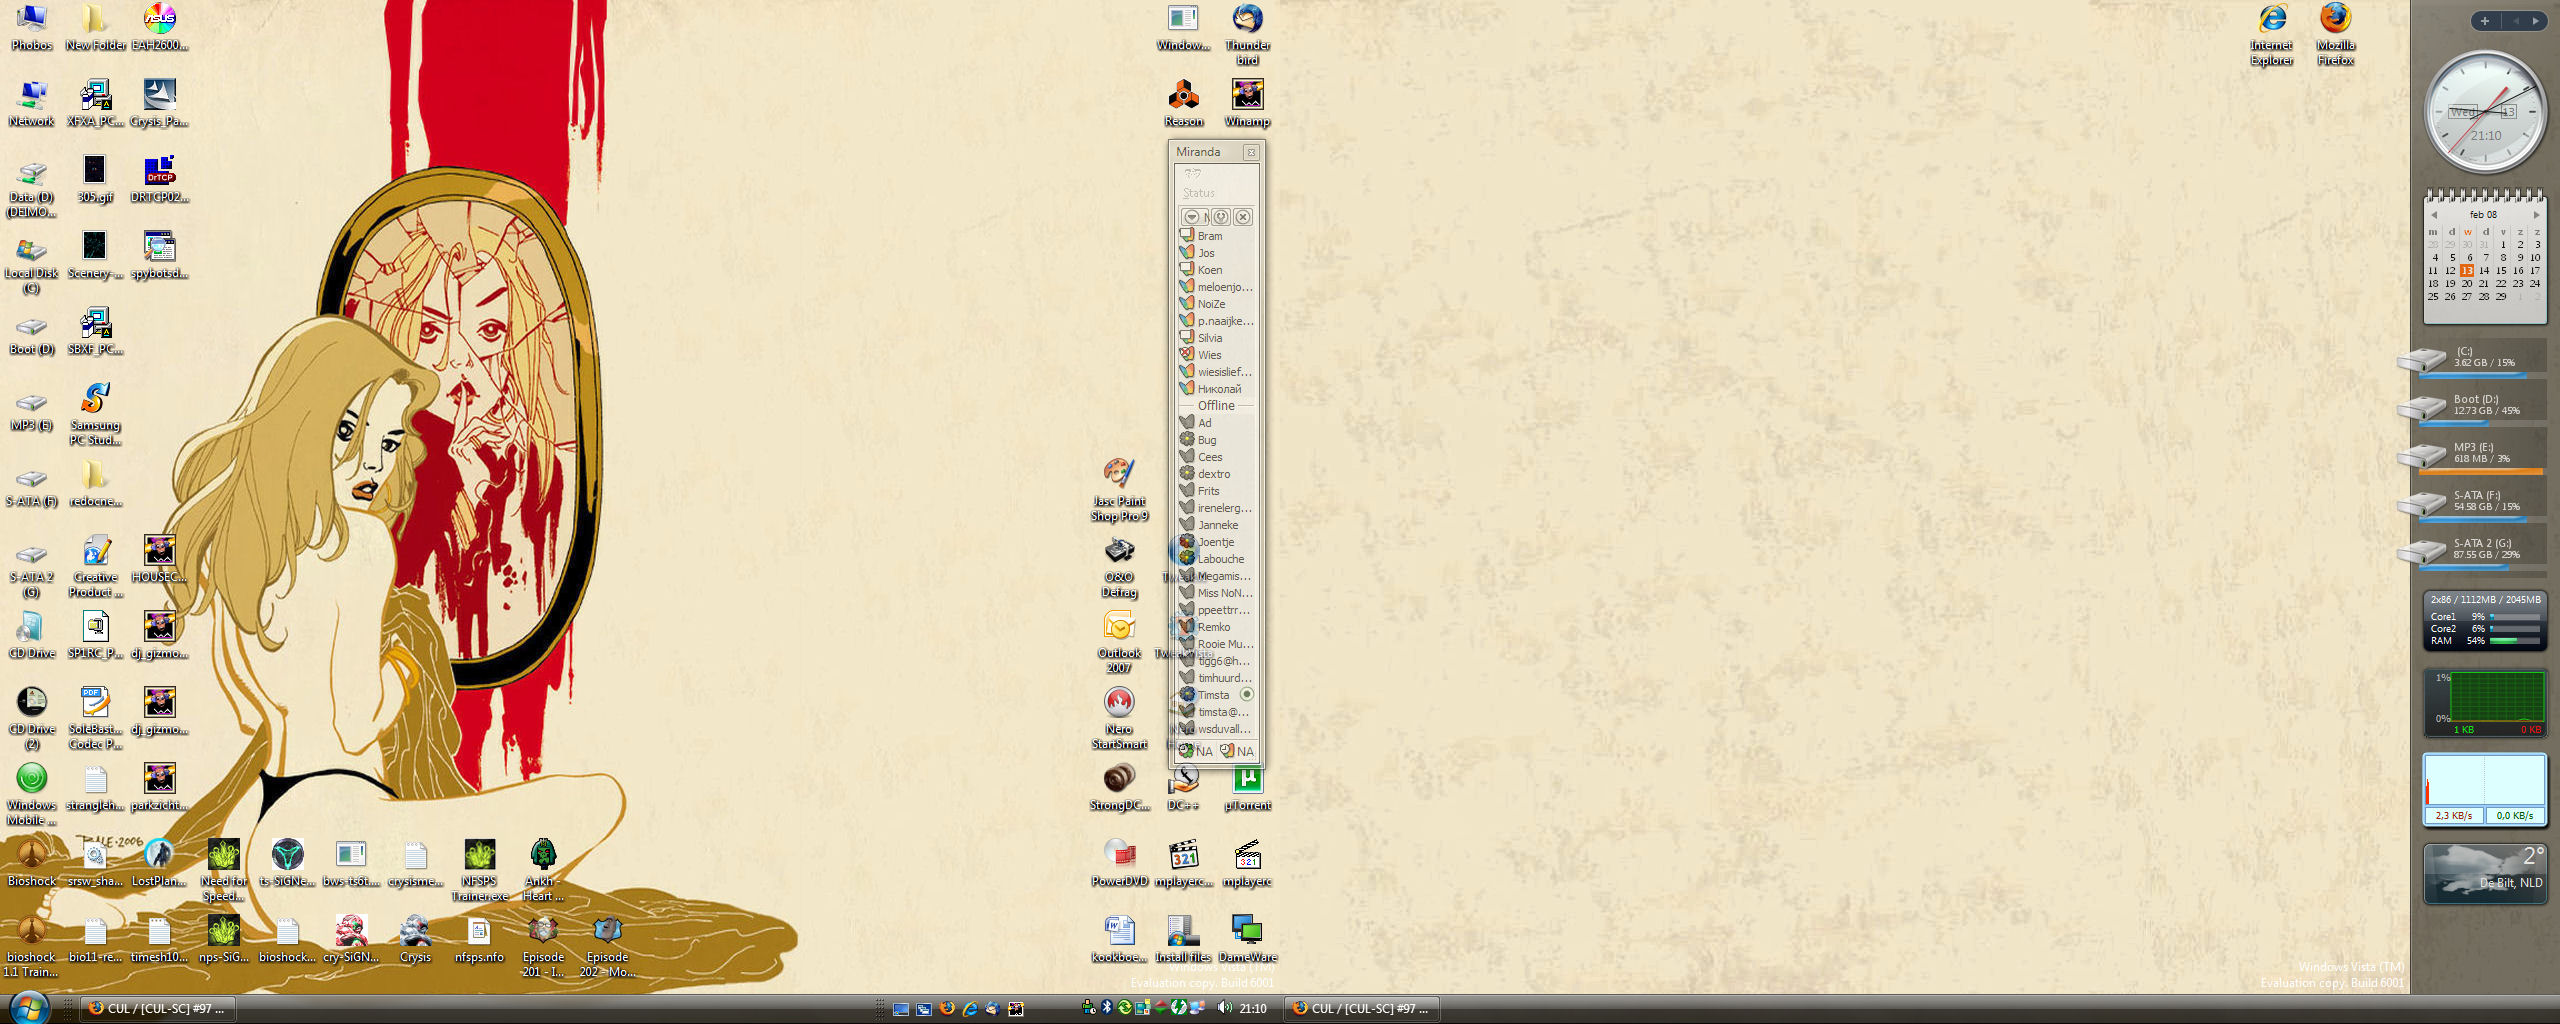Image resolution: width=2560 pixels, height=1024 pixels.
Task: Launch Bioshock from the desktop icon
Action: (x=31, y=863)
